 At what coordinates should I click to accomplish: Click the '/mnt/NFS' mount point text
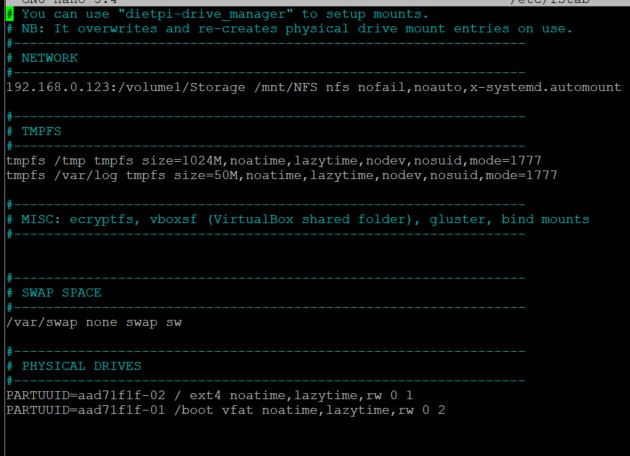pyautogui.click(x=286, y=87)
